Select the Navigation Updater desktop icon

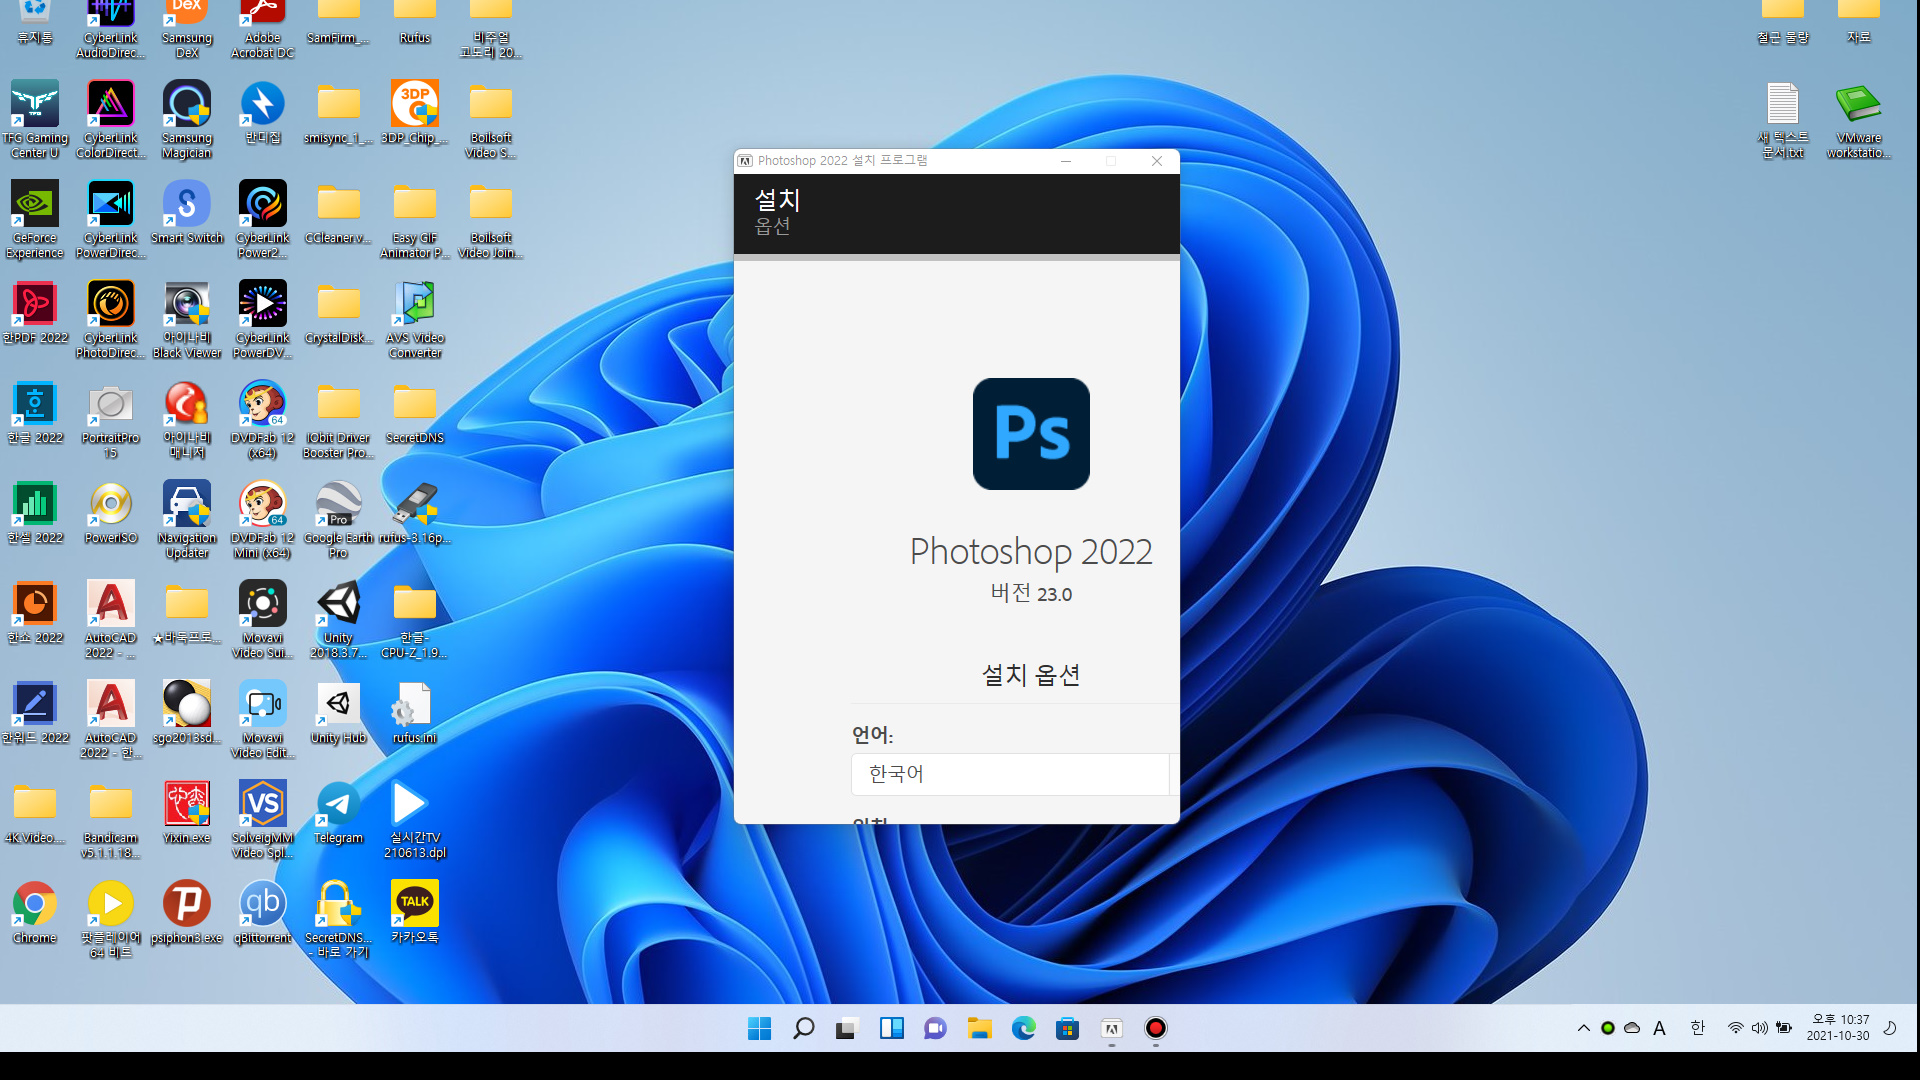187,519
